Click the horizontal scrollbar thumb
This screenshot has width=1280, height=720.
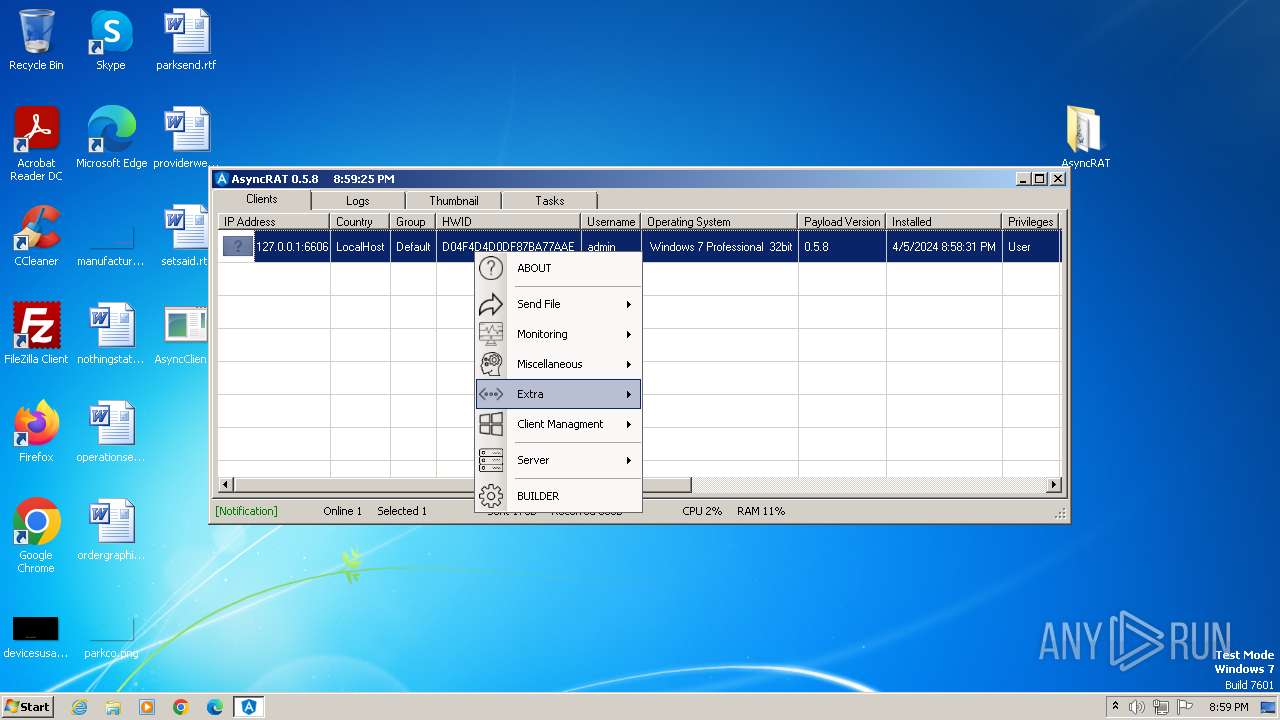pyautogui.click(x=462, y=485)
